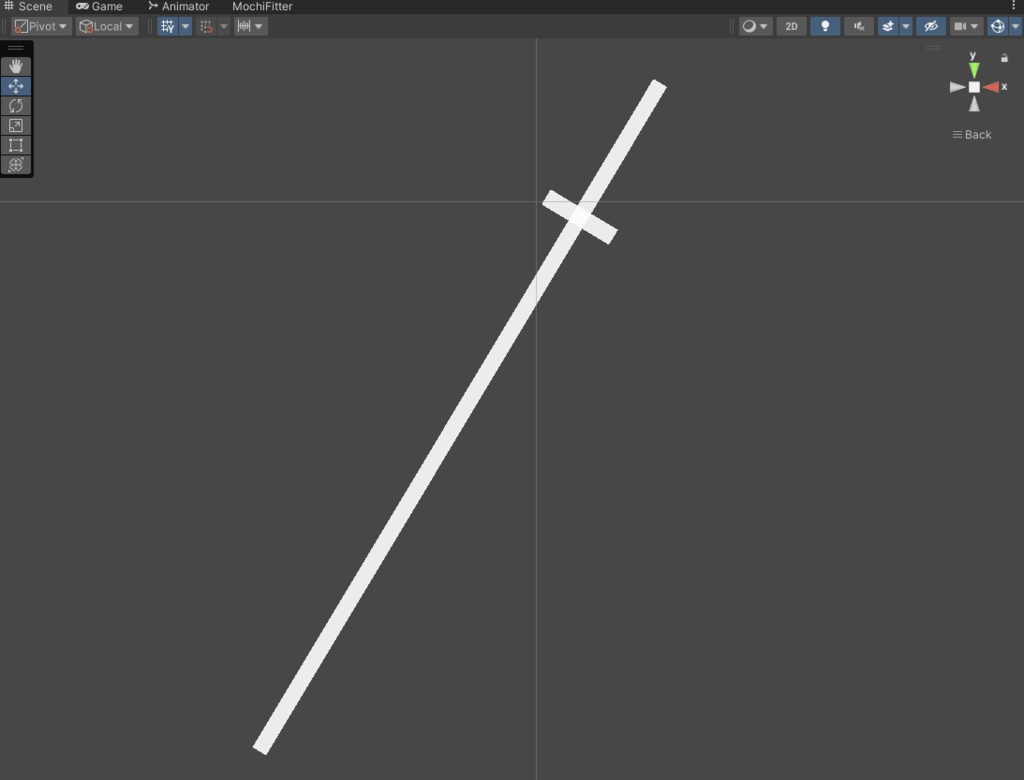Select the Rect transform tool
The width and height of the screenshot is (1024, 780).
coord(16,145)
